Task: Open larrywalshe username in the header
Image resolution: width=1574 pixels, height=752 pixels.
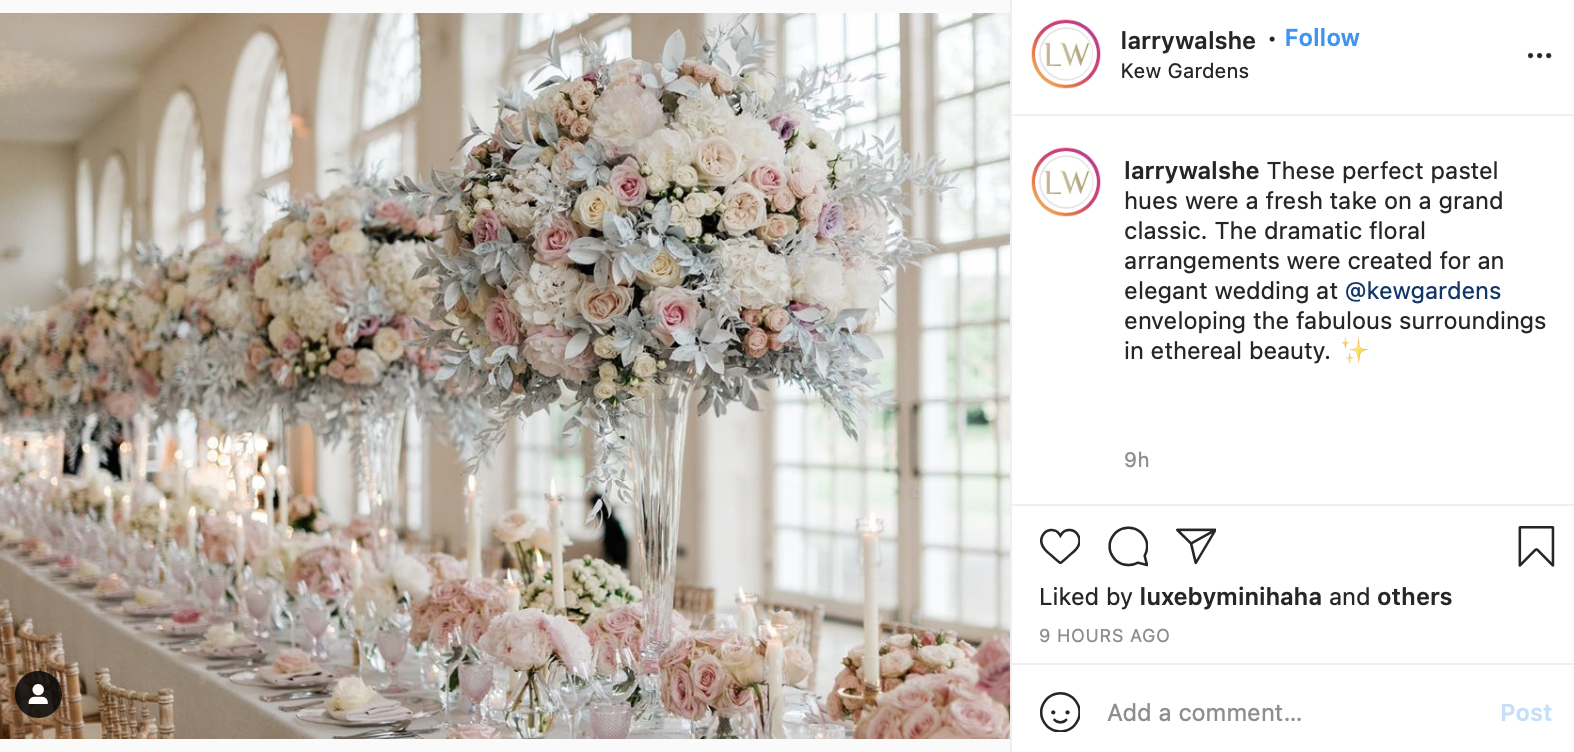Action: pos(1188,40)
